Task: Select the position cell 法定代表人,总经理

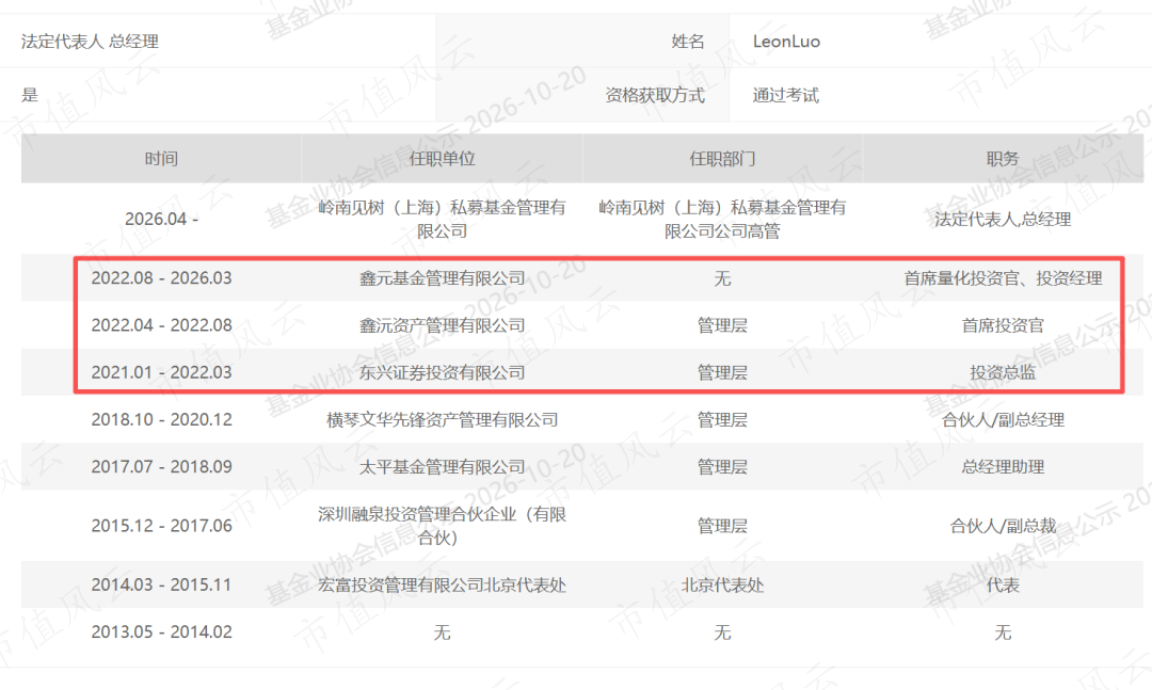Action: (x=1003, y=219)
